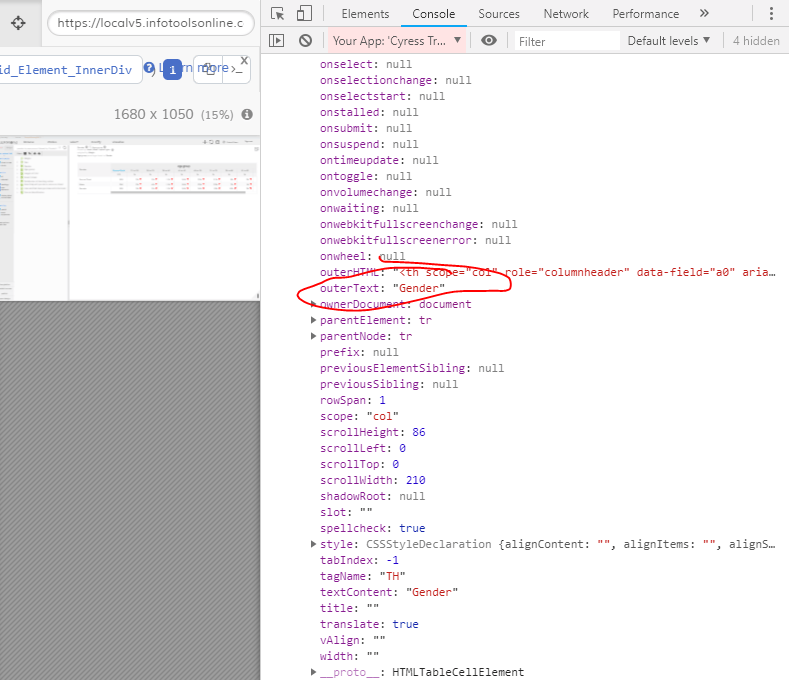Click the viewport size 1680 x 1050 text
Image resolution: width=789 pixels, height=680 pixels.
point(153,114)
